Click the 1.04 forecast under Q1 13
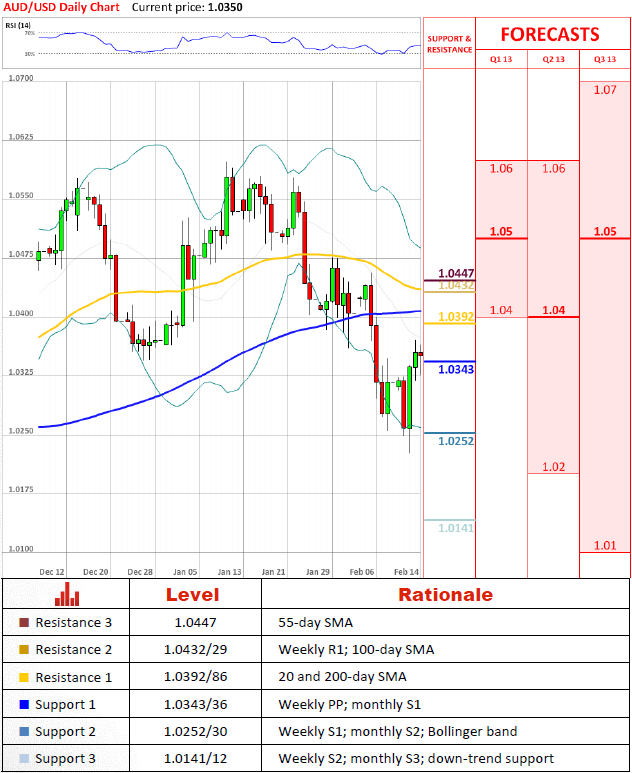This screenshot has width=632, height=773. click(x=501, y=310)
